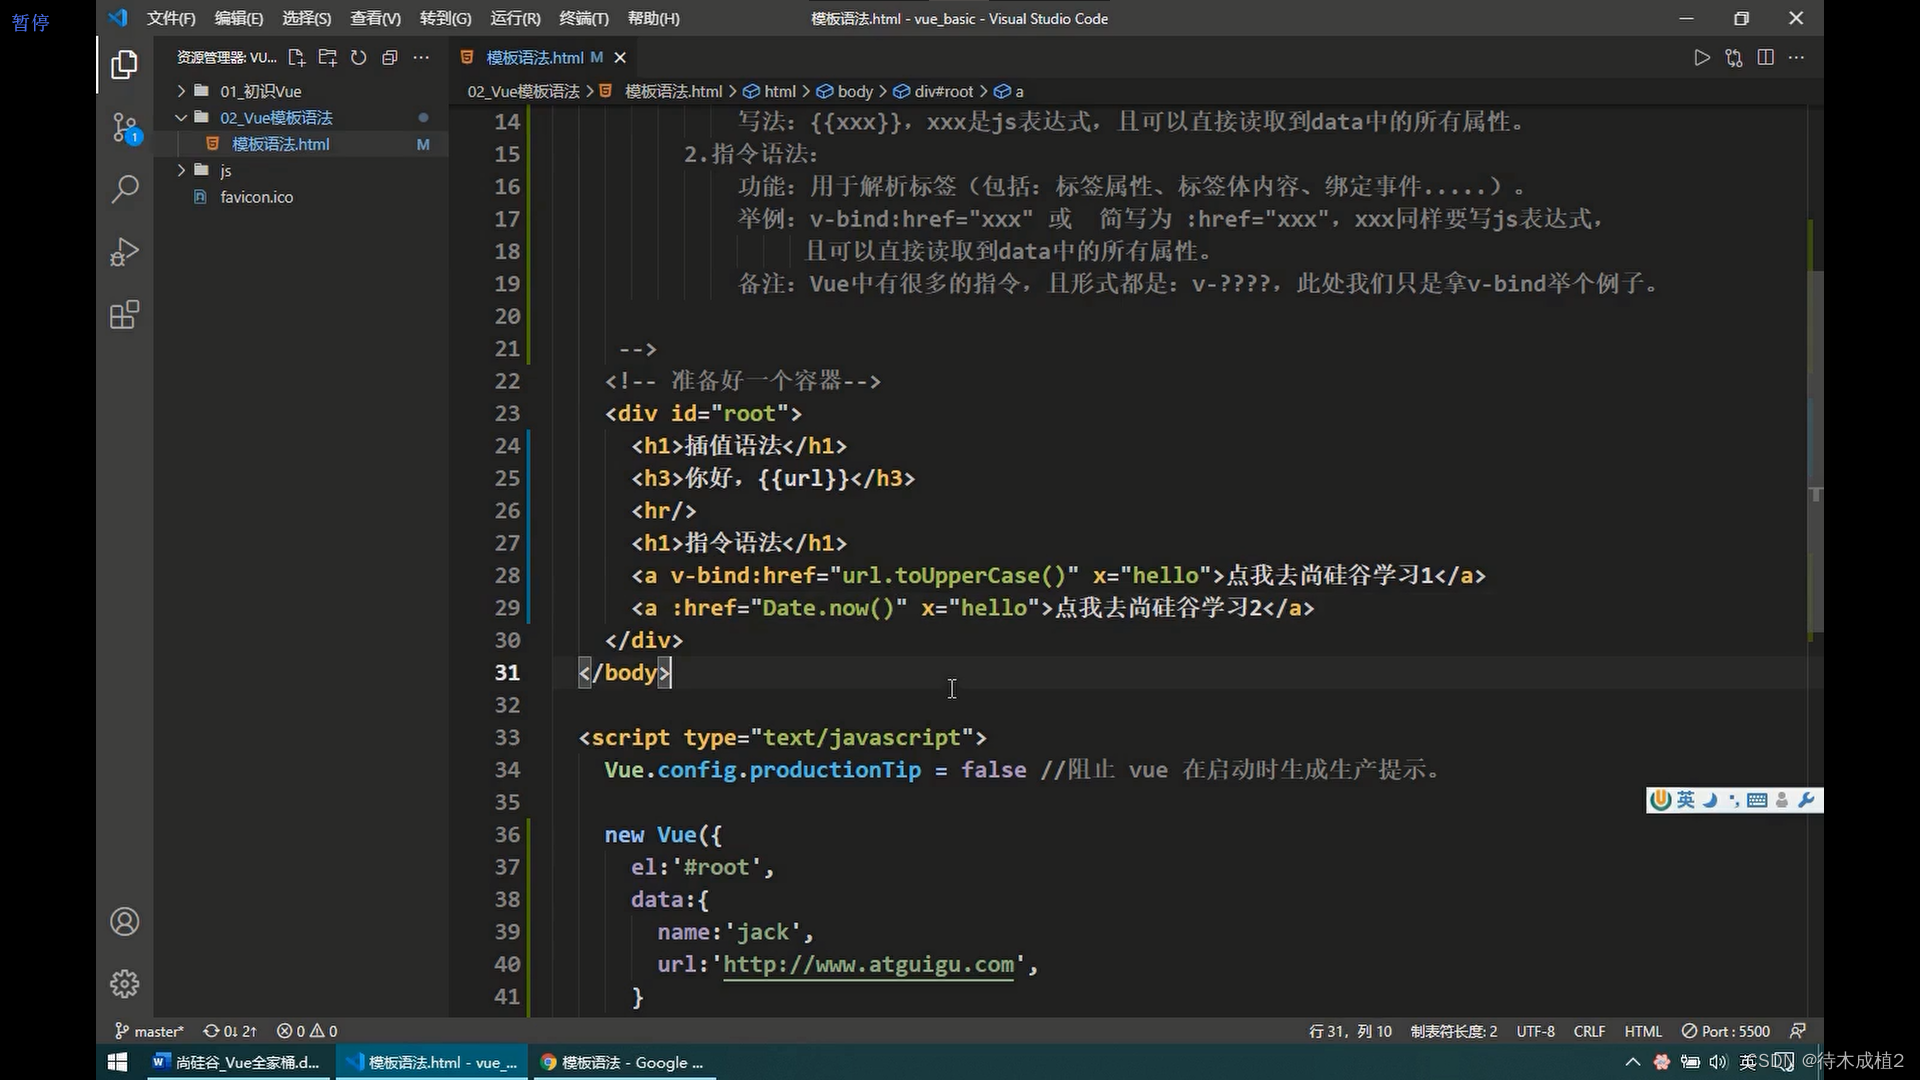Open the Source Control view
Viewport: 1920px width, 1080px height.
coord(124,128)
